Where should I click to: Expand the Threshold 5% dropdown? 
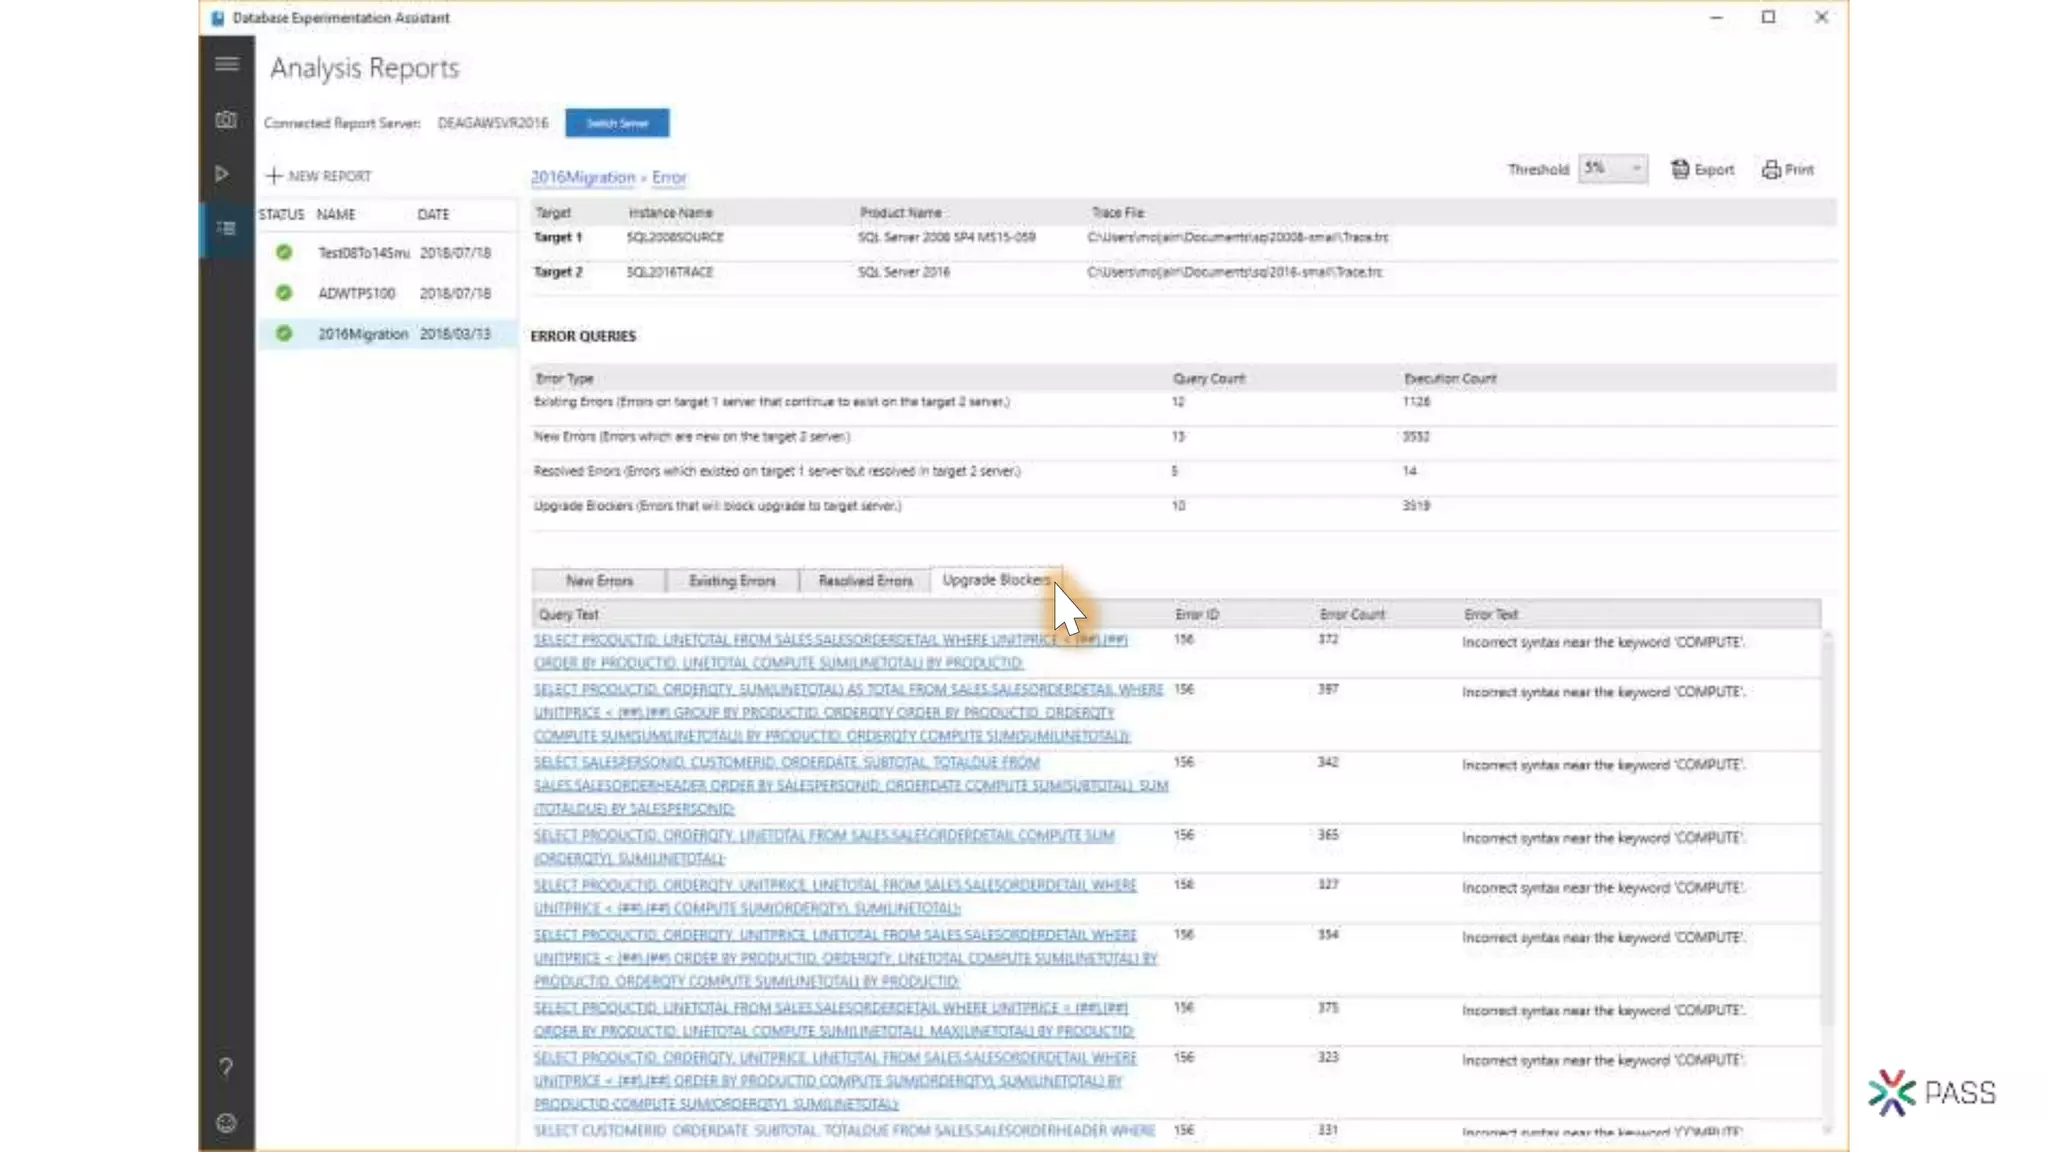click(1612, 169)
